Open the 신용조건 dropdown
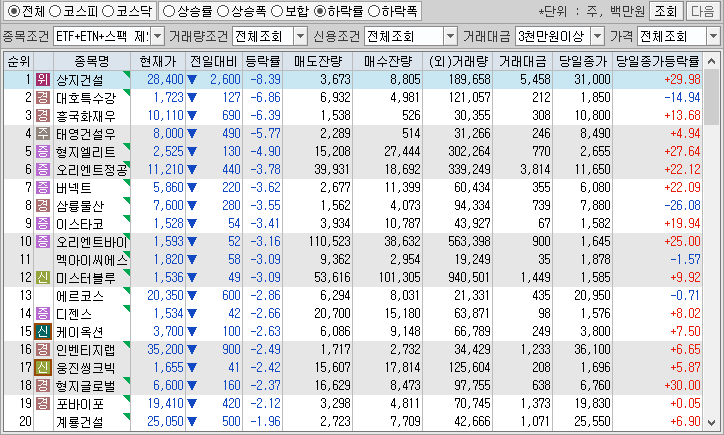 (450, 36)
